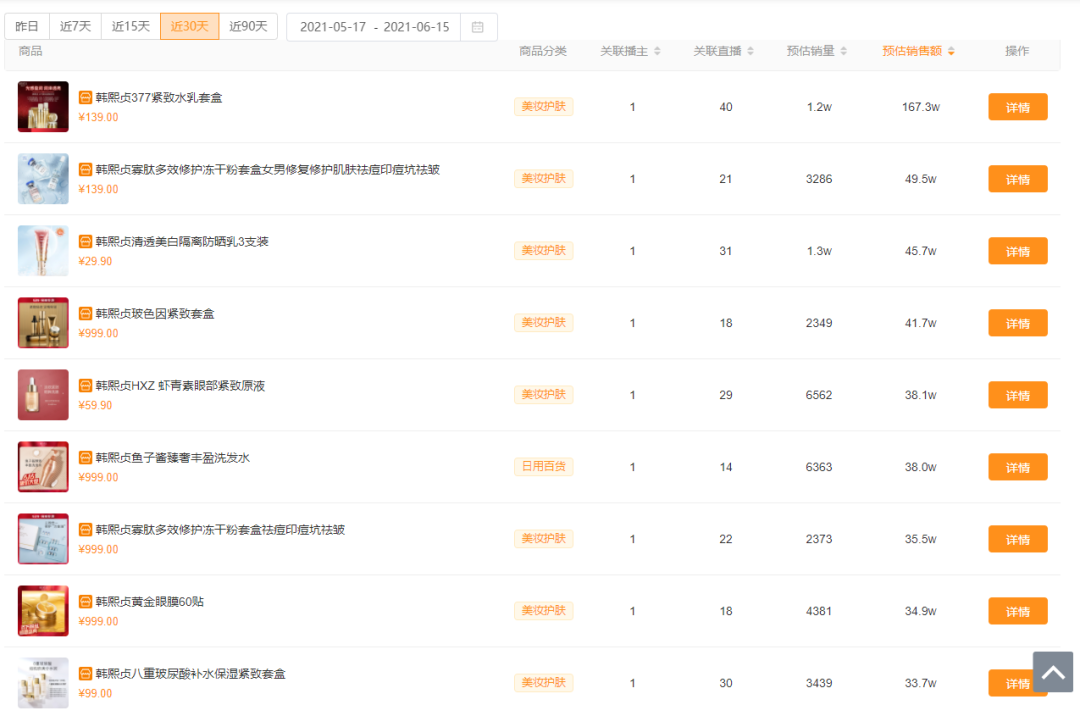The image size is (1080, 716).
Task: Select the 近30天 time range tab
Action: (x=189, y=26)
